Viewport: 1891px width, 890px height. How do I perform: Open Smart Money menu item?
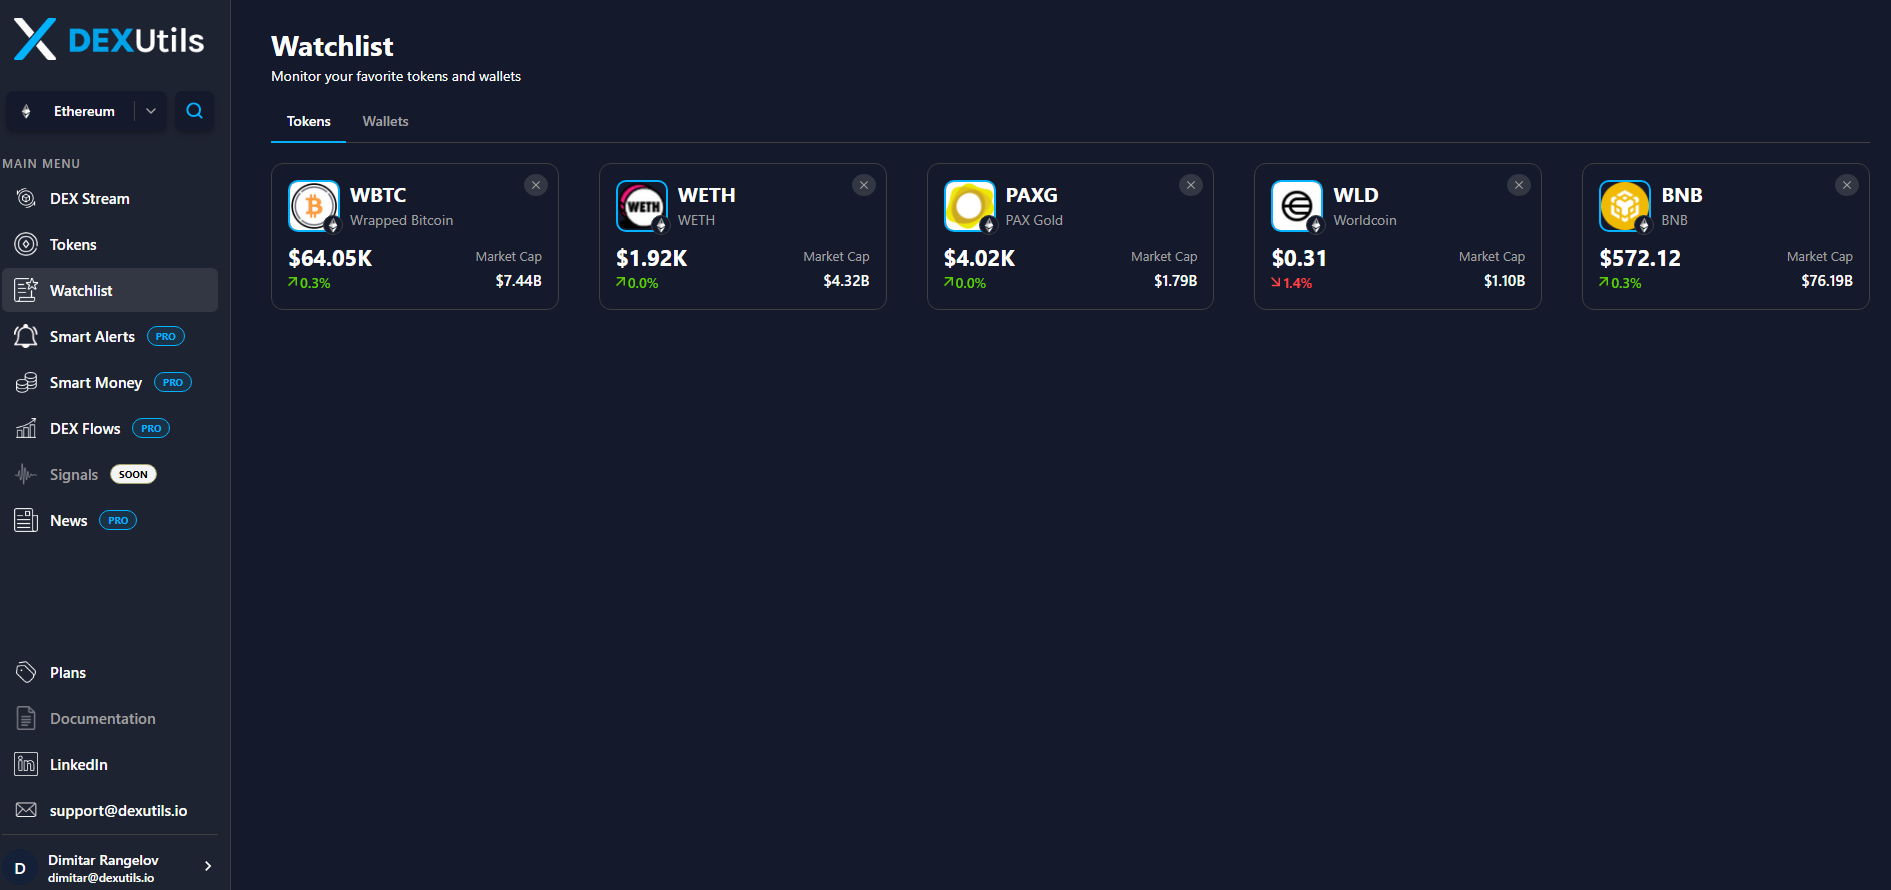pos(110,382)
